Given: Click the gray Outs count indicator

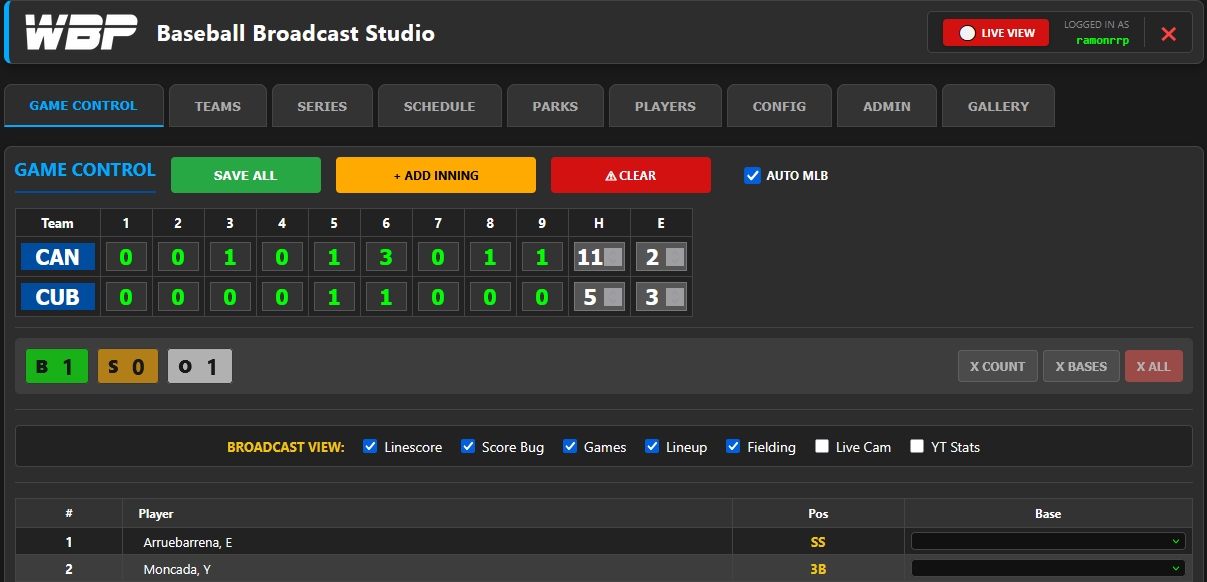Looking at the screenshot, I should pos(199,366).
